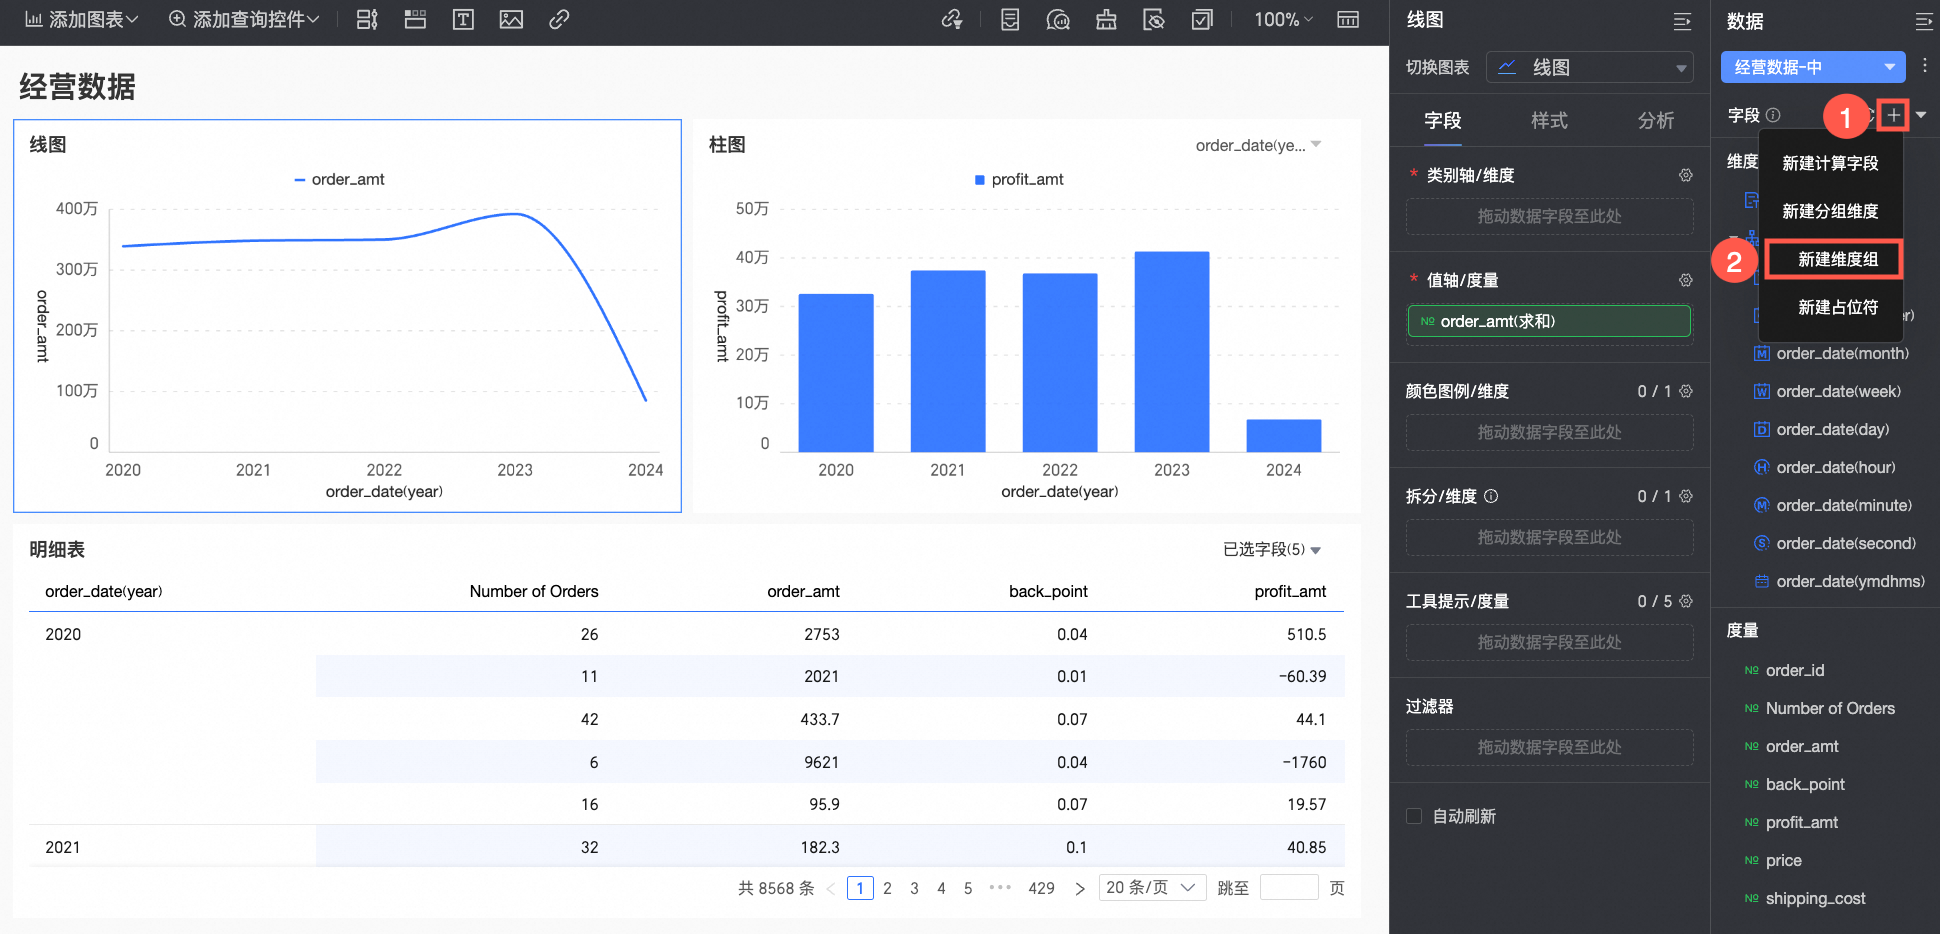This screenshot has height=934, width=1940.
Task: Go to next table page arrow
Action: coord(1079,888)
